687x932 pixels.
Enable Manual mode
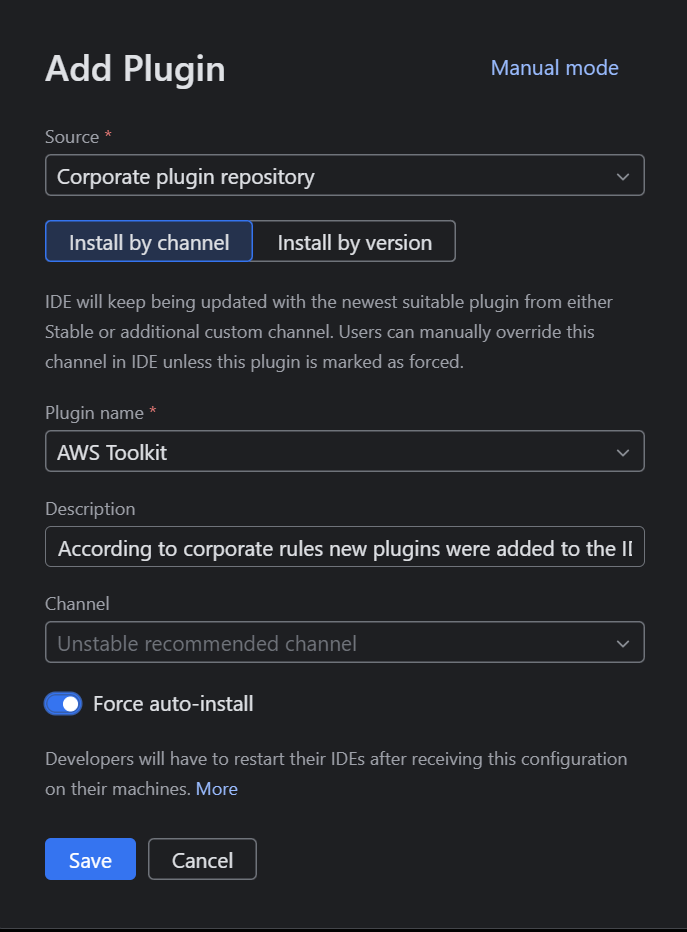[554, 67]
